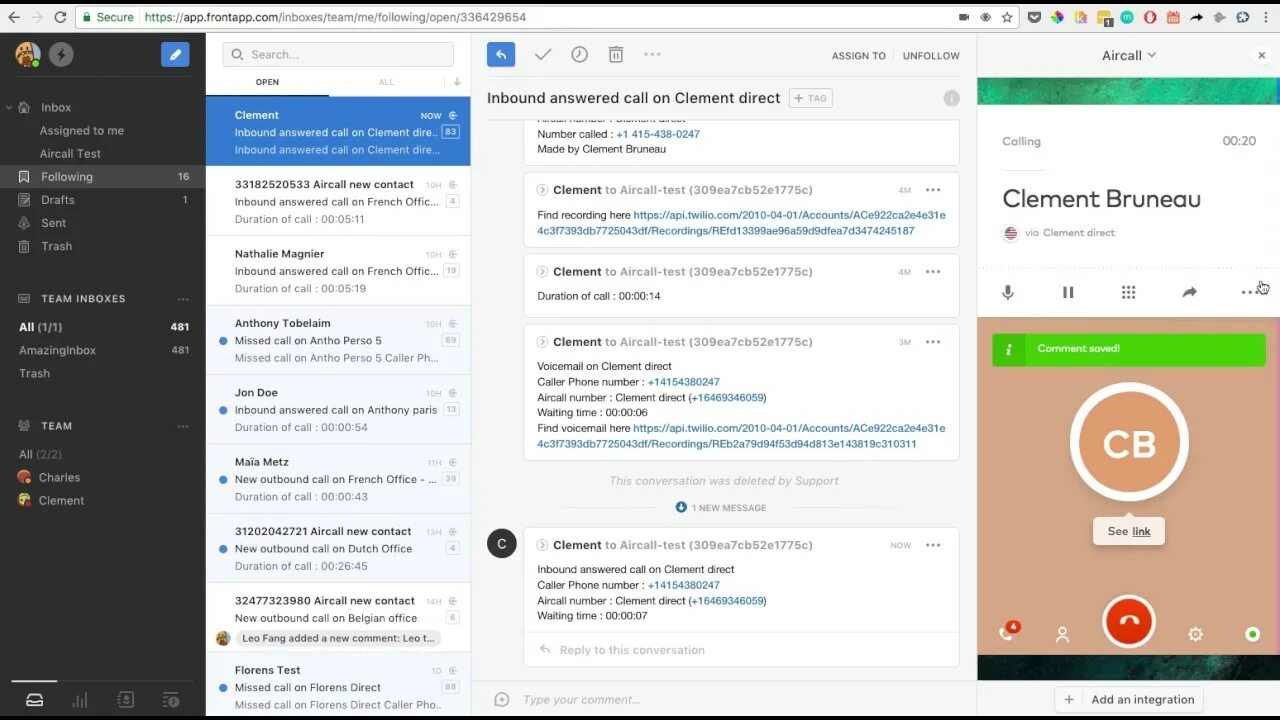The image size is (1280, 720).
Task: Add a tag with the Tag button
Action: pyautogui.click(x=811, y=98)
